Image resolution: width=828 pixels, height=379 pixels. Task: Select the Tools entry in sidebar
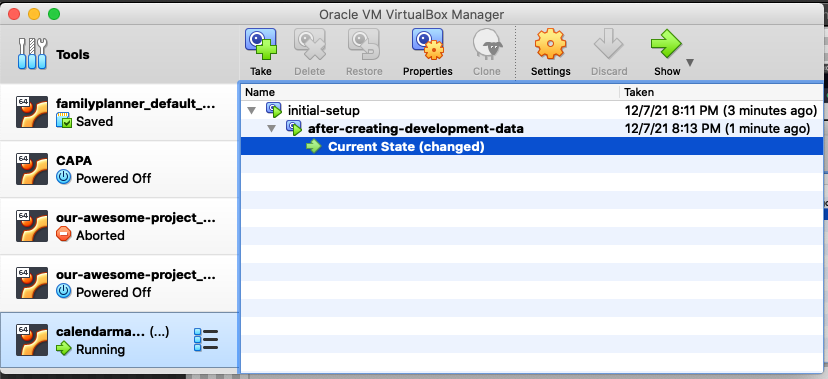tap(119, 54)
